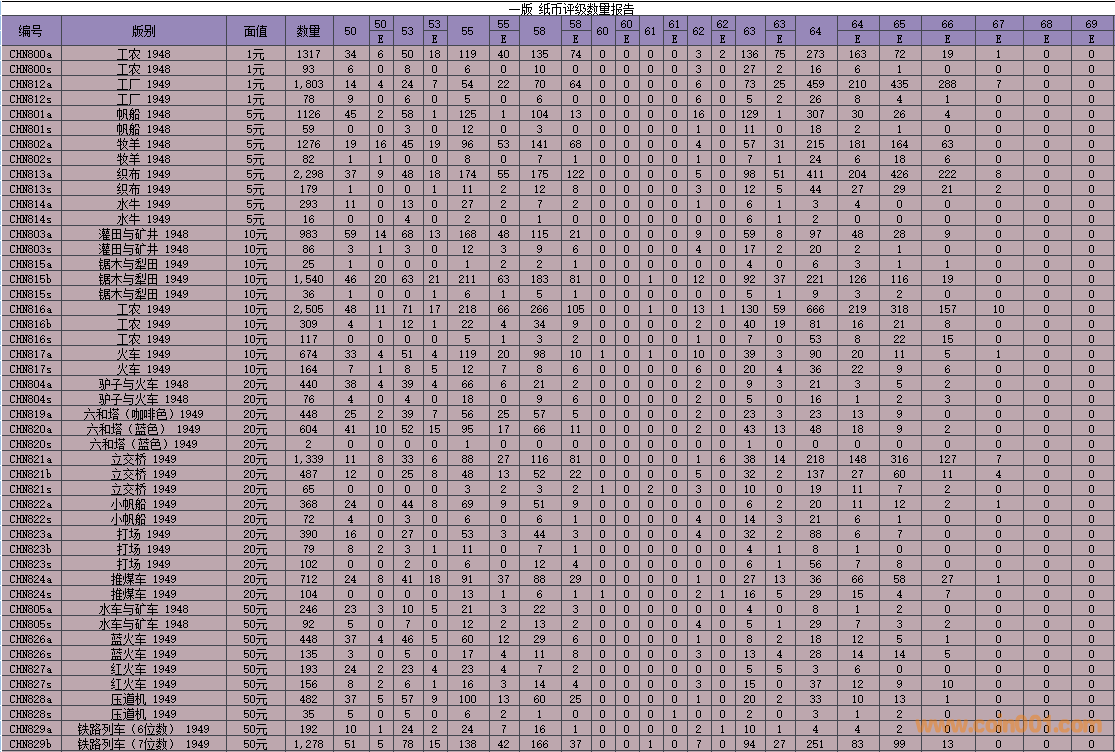The width and height of the screenshot is (1115, 752).
Task: Select the code cell CHN827s
Action: click(x=31, y=684)
